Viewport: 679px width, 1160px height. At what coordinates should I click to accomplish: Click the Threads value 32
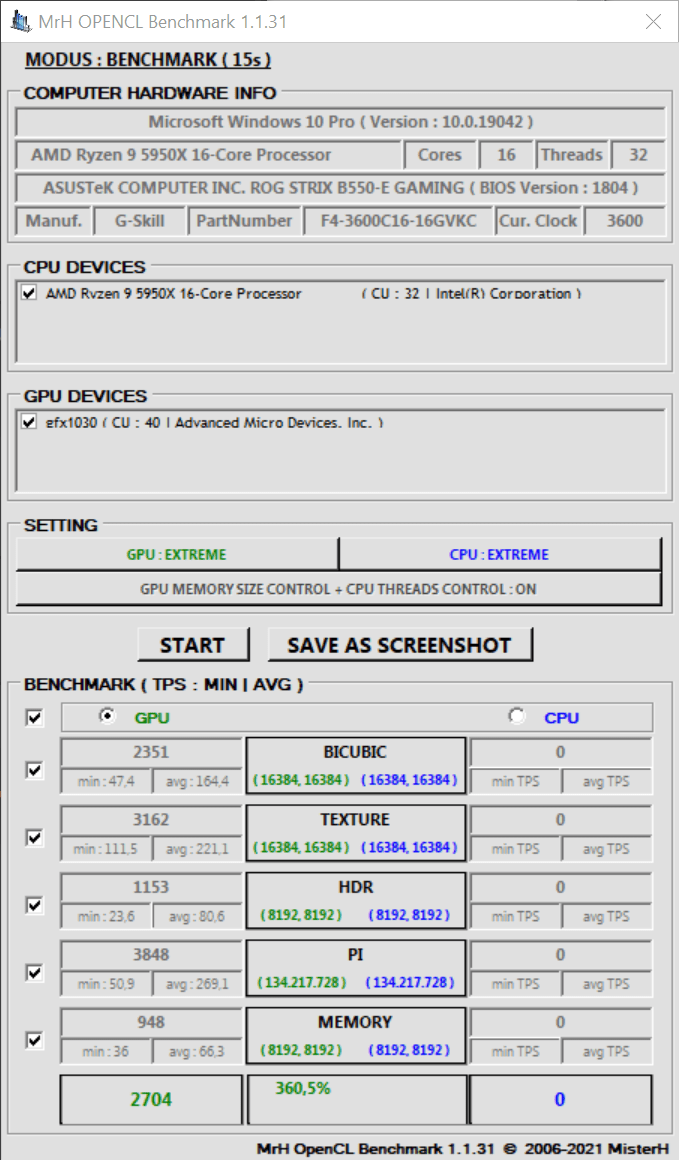click(638, 155)
